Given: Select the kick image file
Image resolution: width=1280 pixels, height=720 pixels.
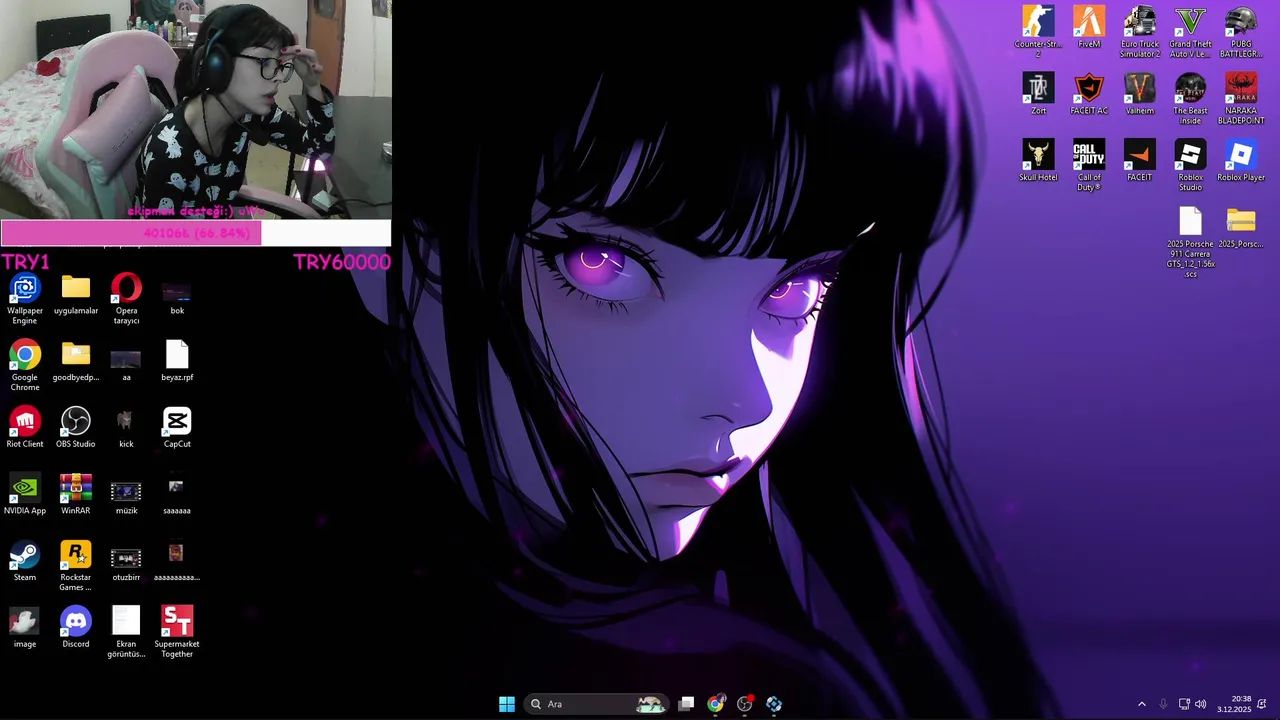Looking at the screenshot, I should click(126, 428).
